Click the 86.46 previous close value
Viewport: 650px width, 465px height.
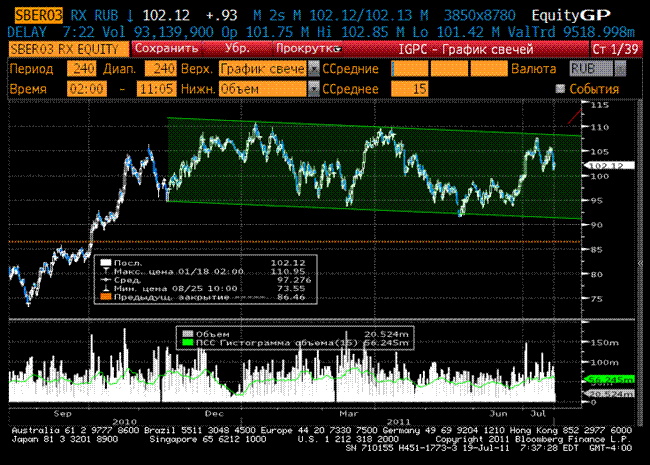pyautogui.click(x=291, y=297)
